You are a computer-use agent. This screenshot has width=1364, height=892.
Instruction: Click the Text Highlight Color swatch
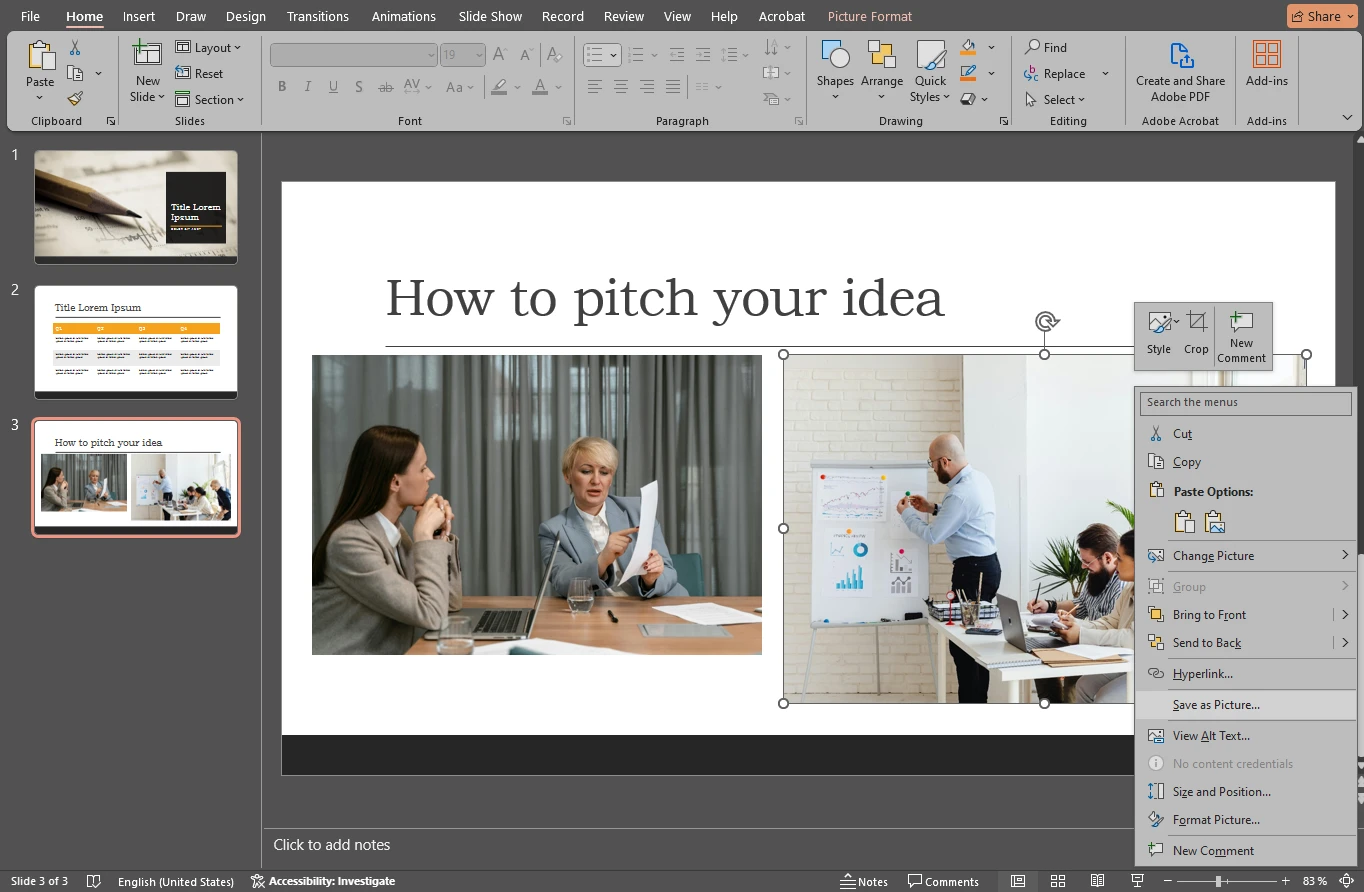tap(499, 87)
